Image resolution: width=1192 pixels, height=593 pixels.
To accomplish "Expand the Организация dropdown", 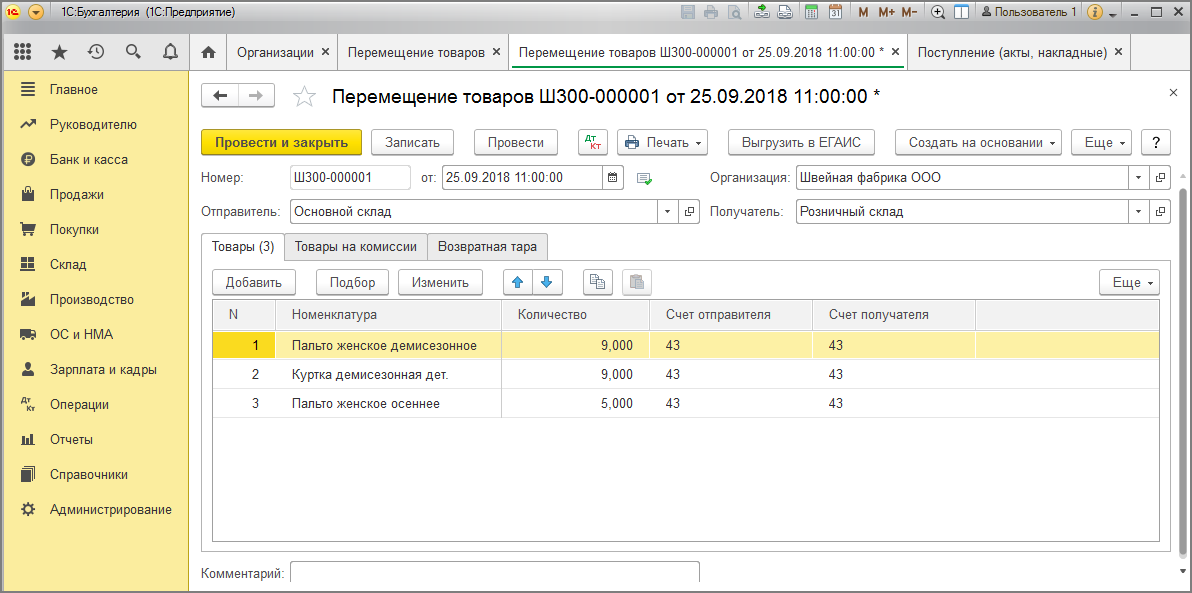I will click(1138, 177).
